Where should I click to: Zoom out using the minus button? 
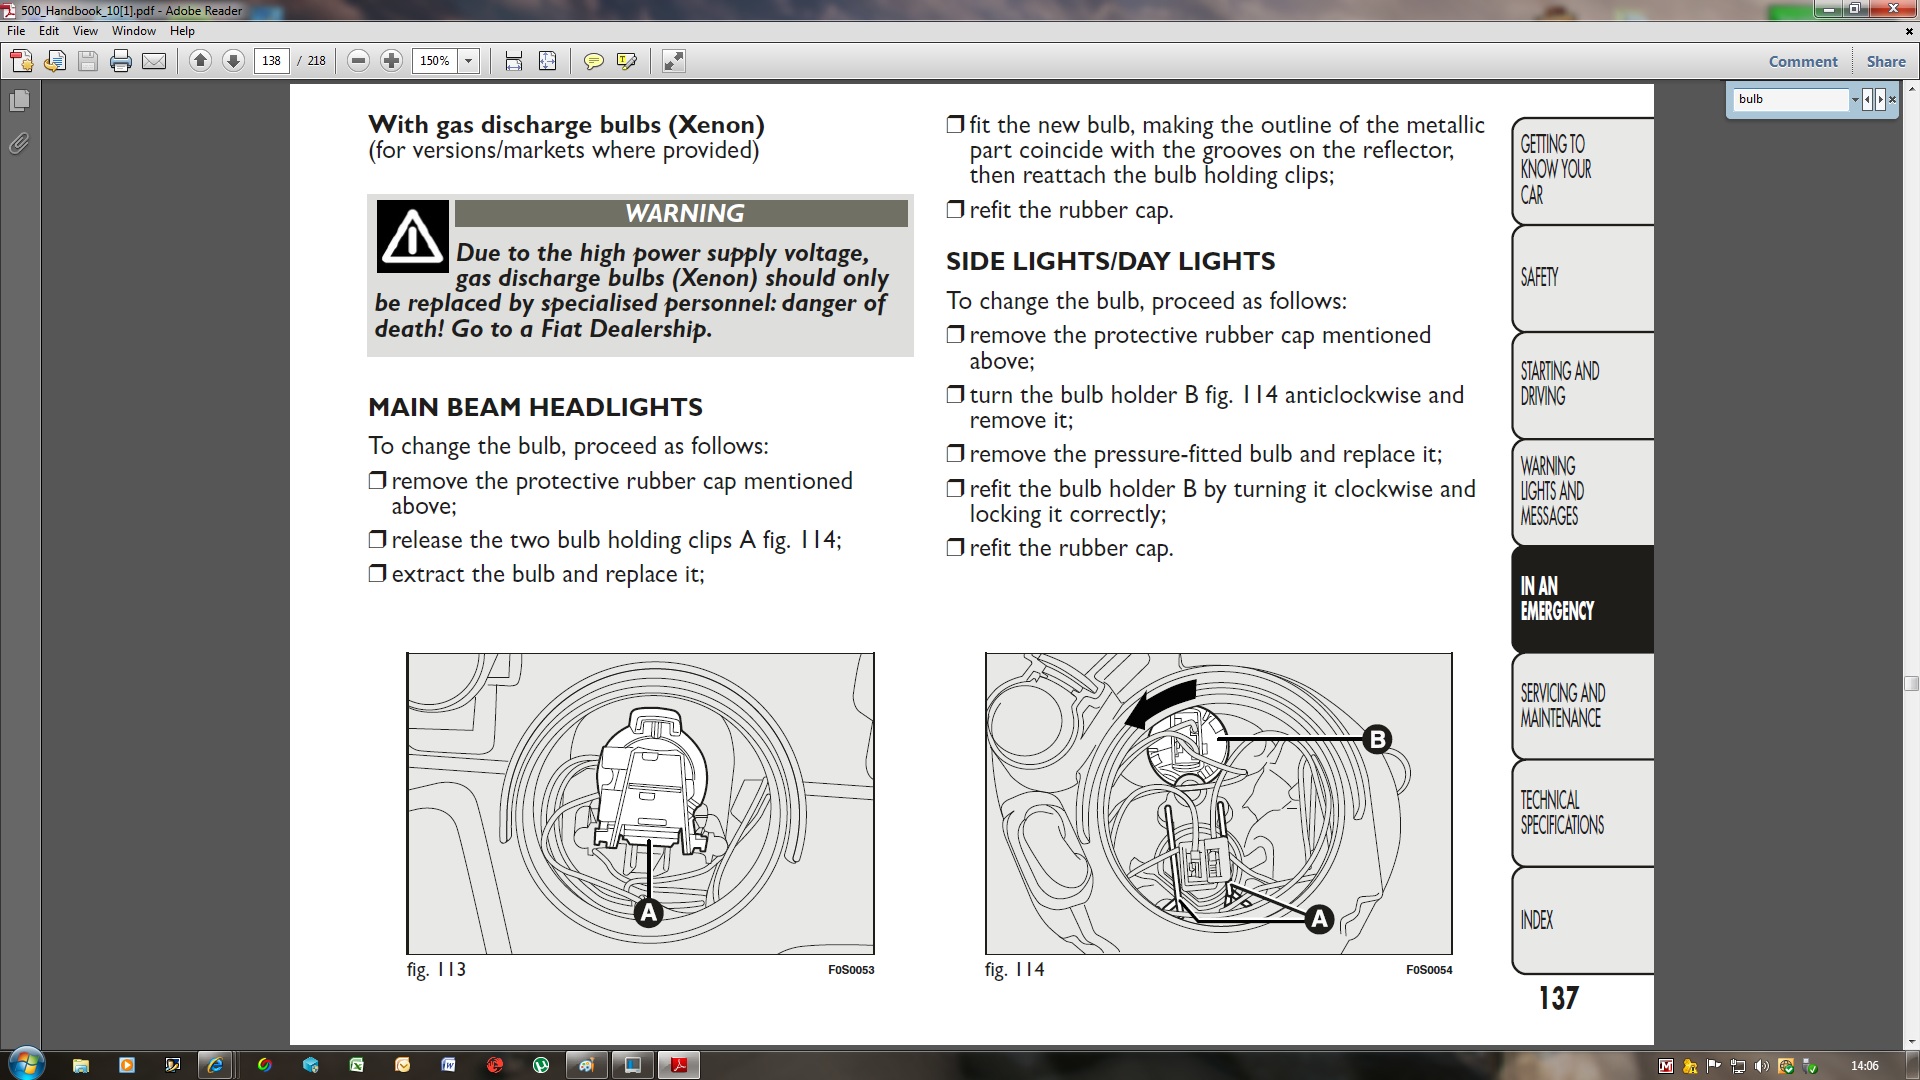pos(358,61)
